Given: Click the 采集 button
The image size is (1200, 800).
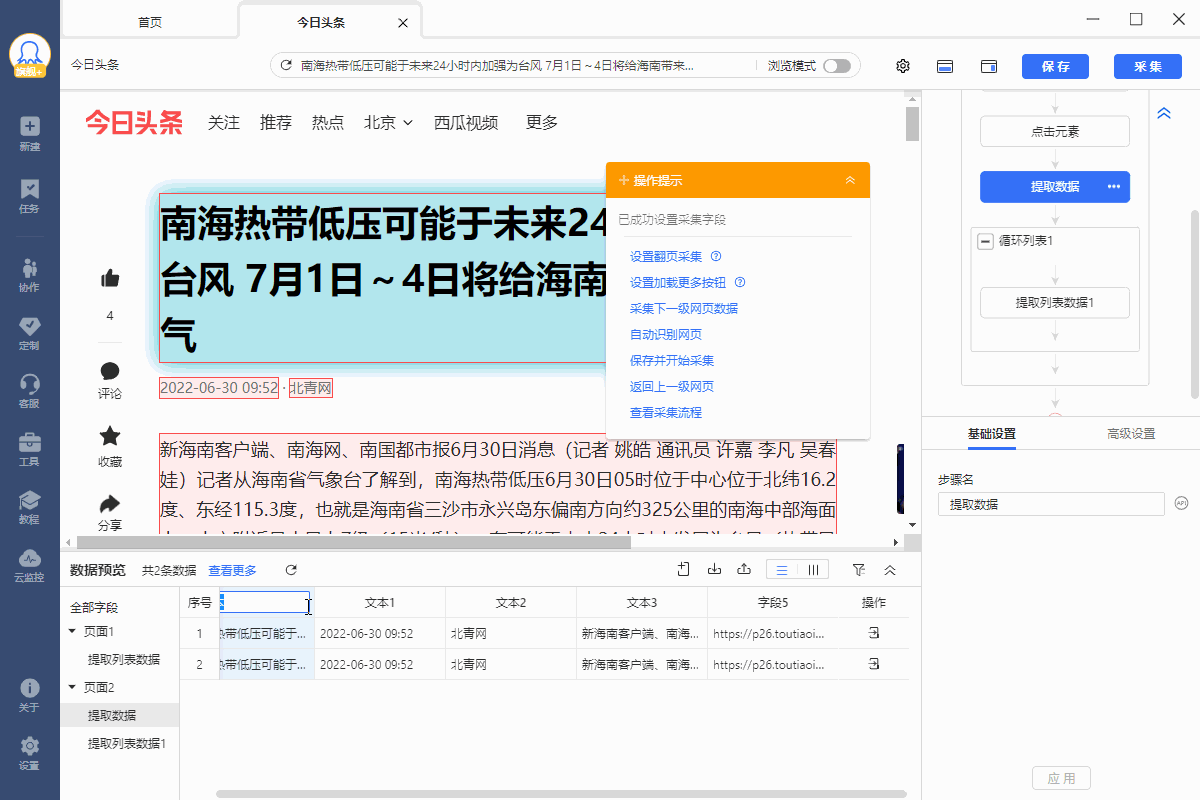Looking at the screenshot, I should coord(1147,66).
